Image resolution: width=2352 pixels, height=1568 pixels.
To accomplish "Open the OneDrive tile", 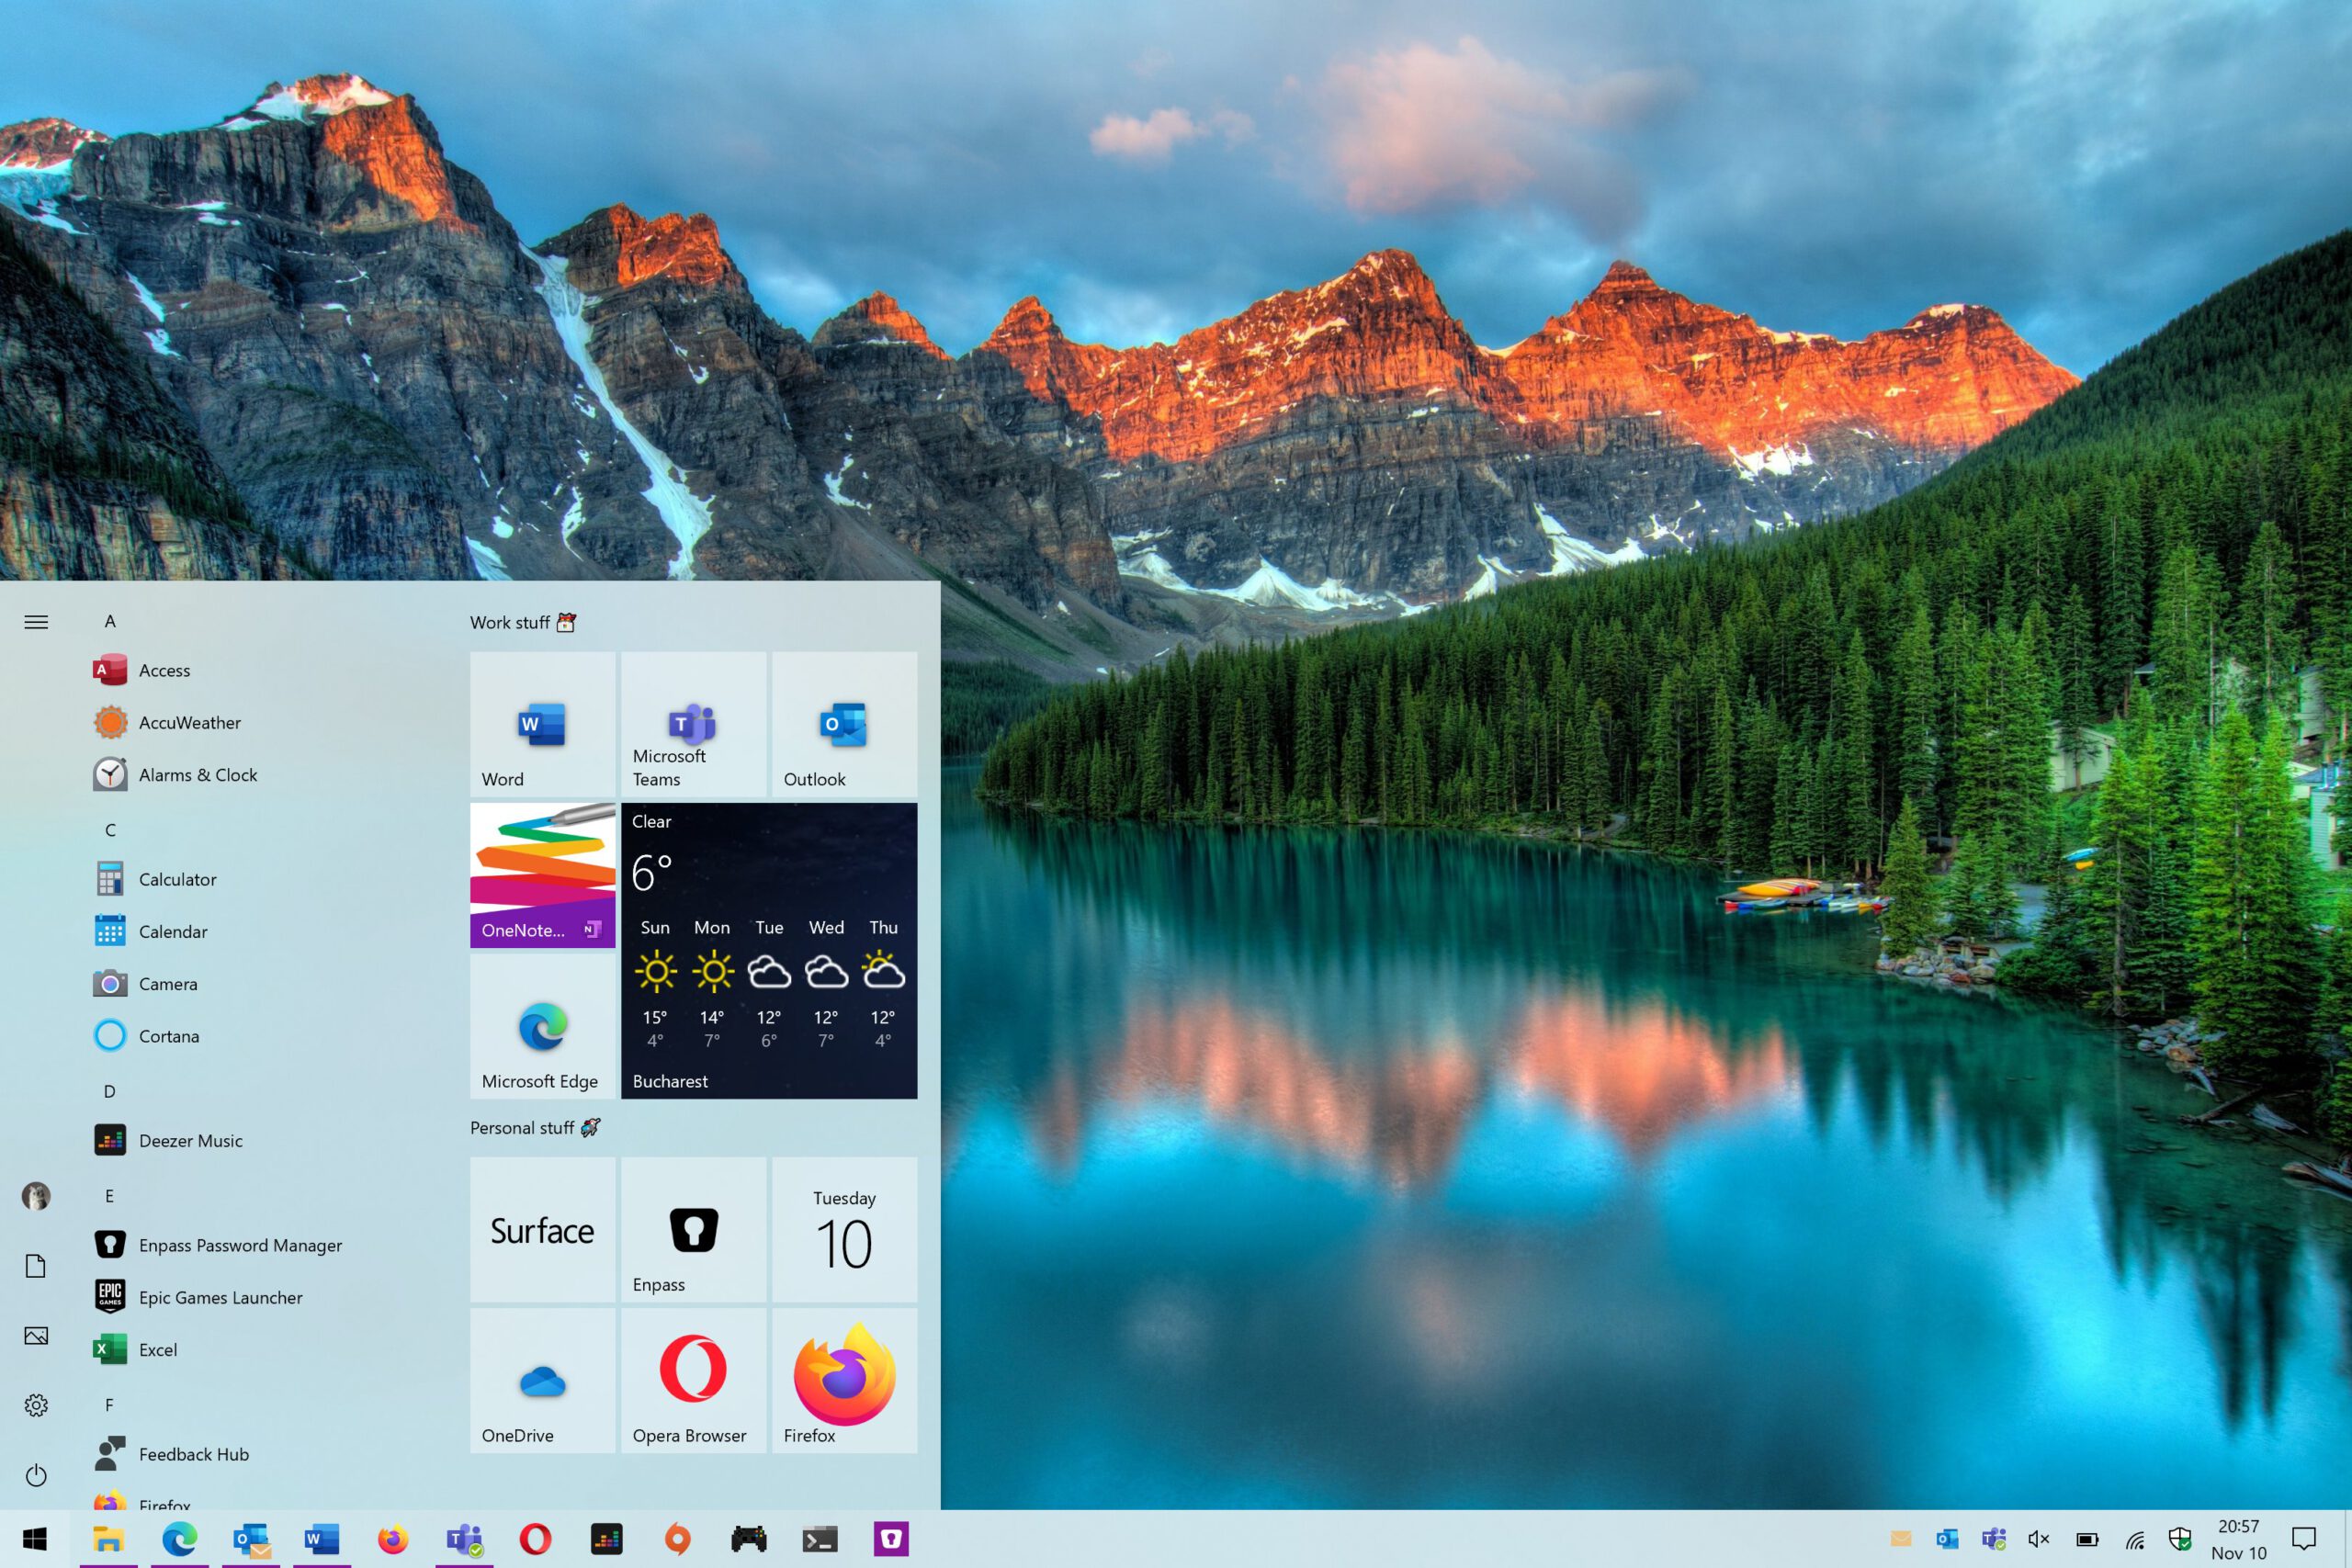I will (542, 1380).
